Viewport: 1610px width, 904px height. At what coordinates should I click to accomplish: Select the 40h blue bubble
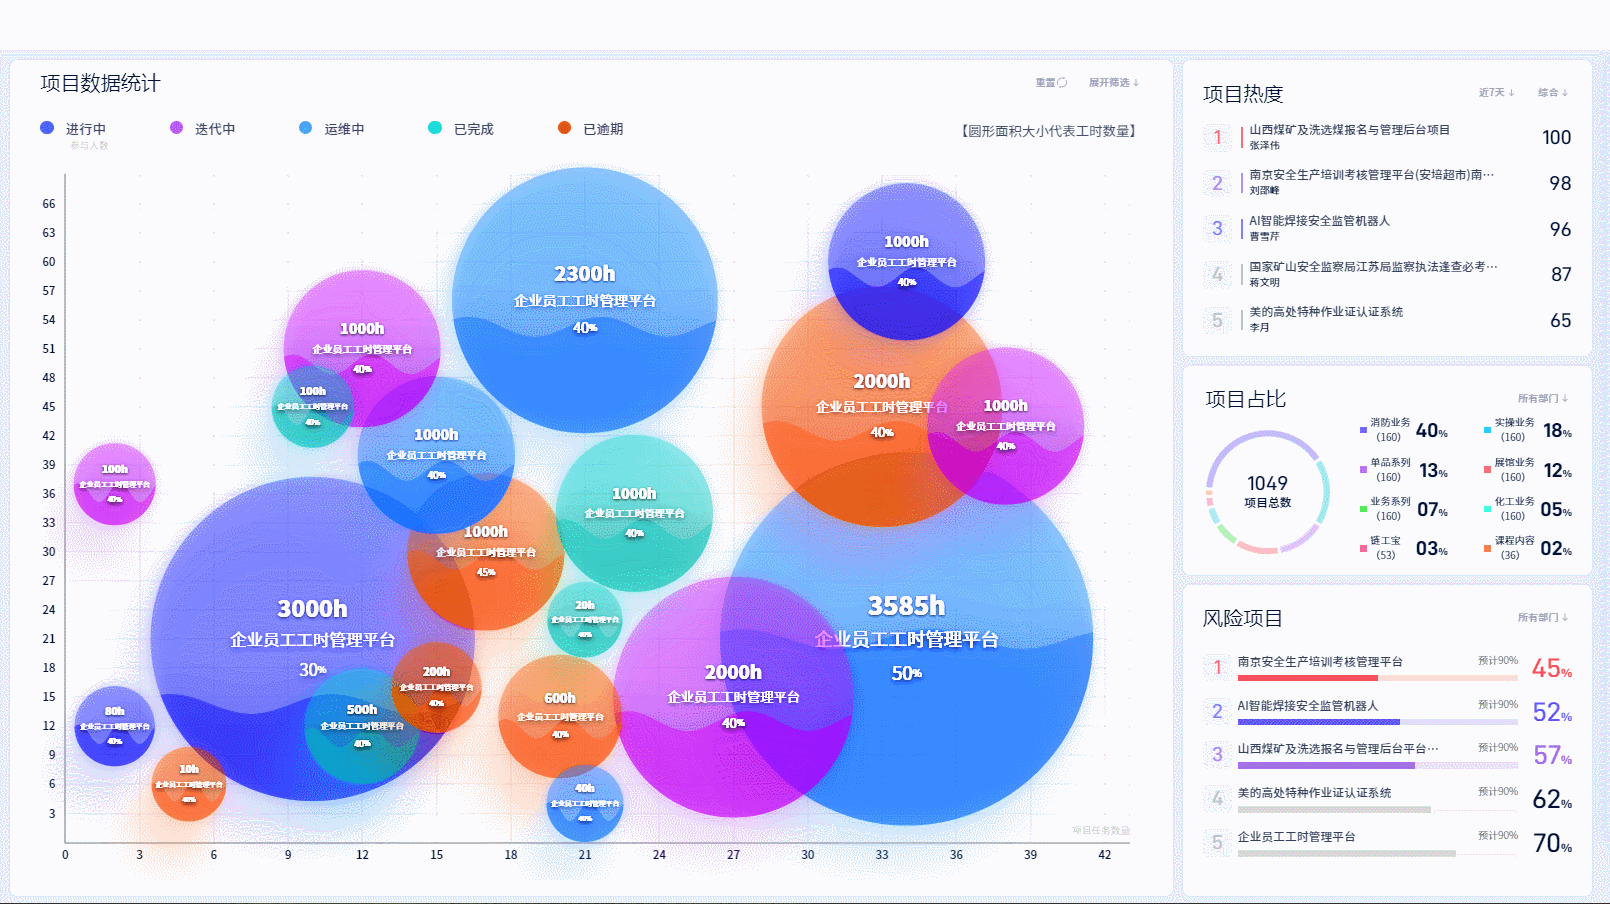(585, 803)
